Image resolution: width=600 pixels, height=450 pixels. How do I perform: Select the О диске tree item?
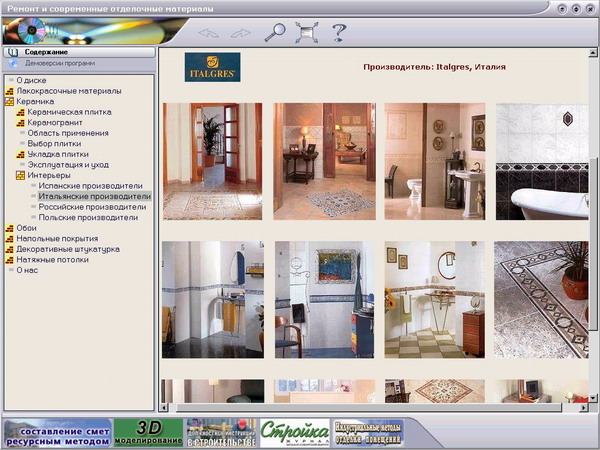[x=31, y=80]
